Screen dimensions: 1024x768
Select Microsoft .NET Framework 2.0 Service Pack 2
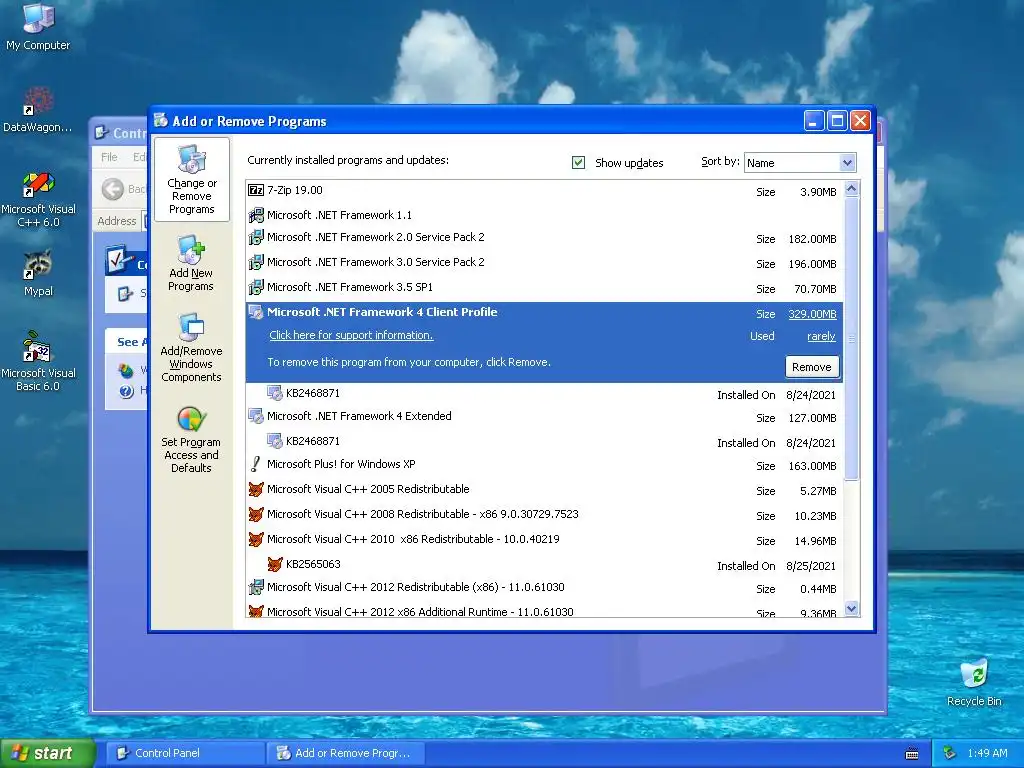(545, 238)
